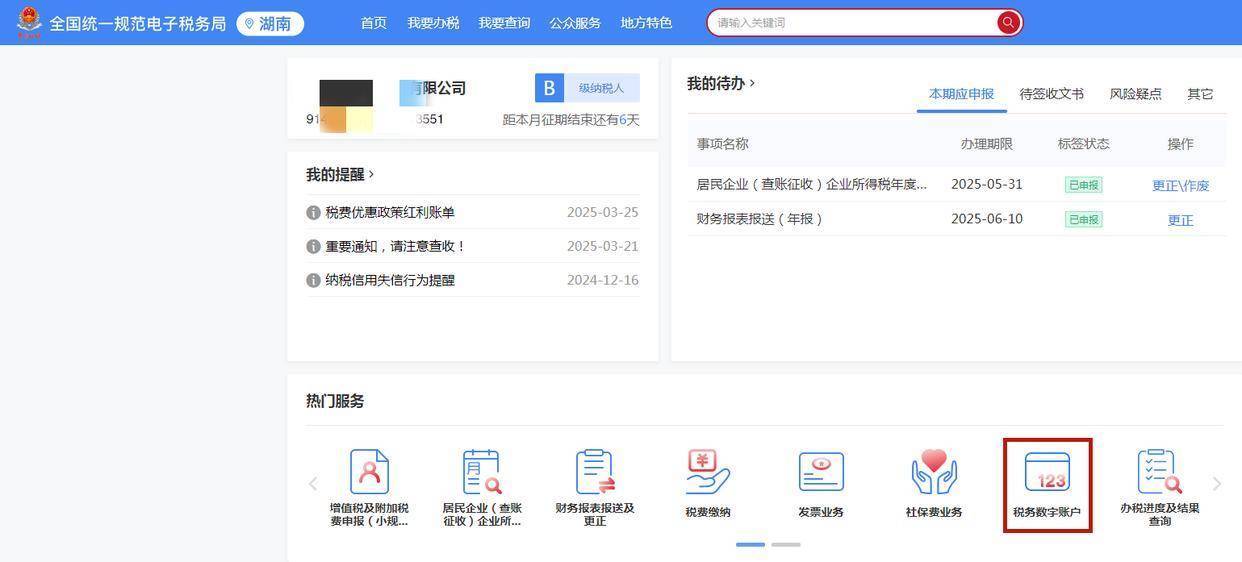Click 更正\作废 for enterprise income tax row
Image resolution: width=1242 pixels, height=562 pixels.
[1180, 185]
